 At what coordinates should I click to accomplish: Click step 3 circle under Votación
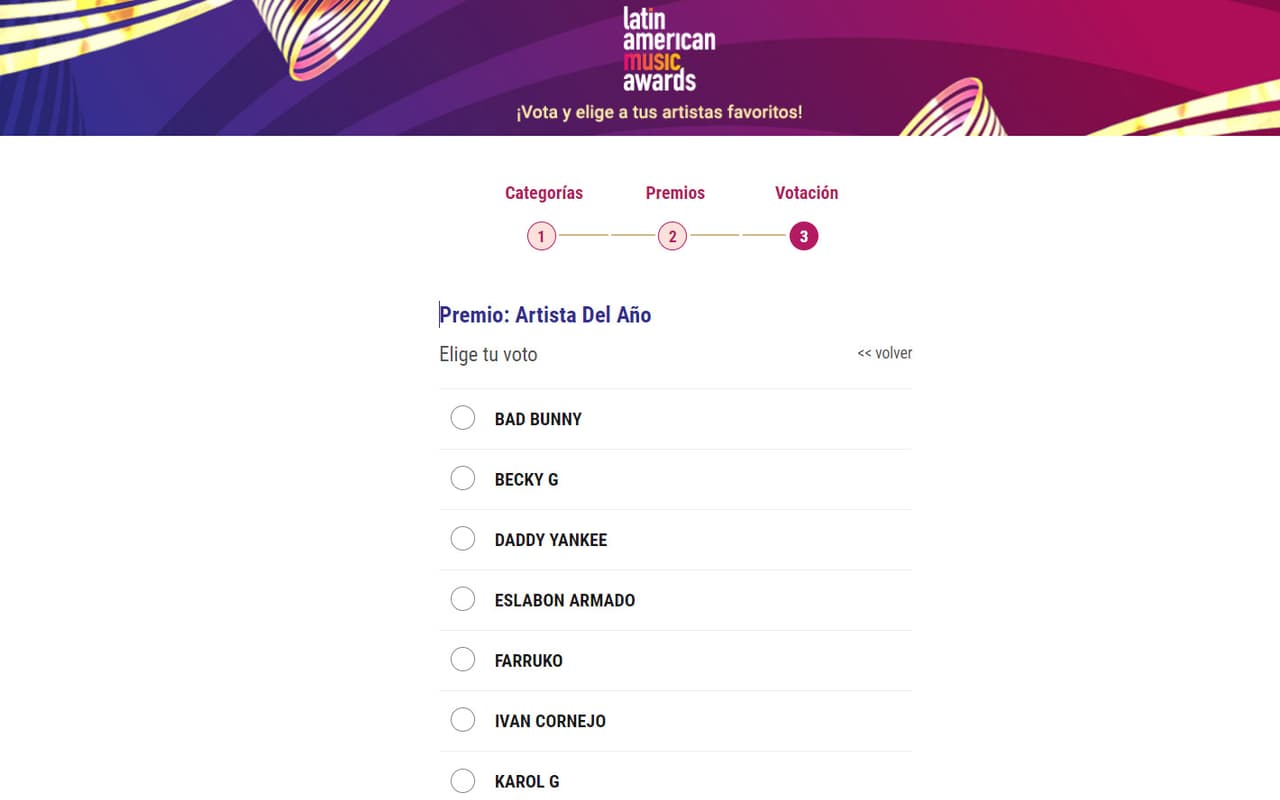point(803,237)
